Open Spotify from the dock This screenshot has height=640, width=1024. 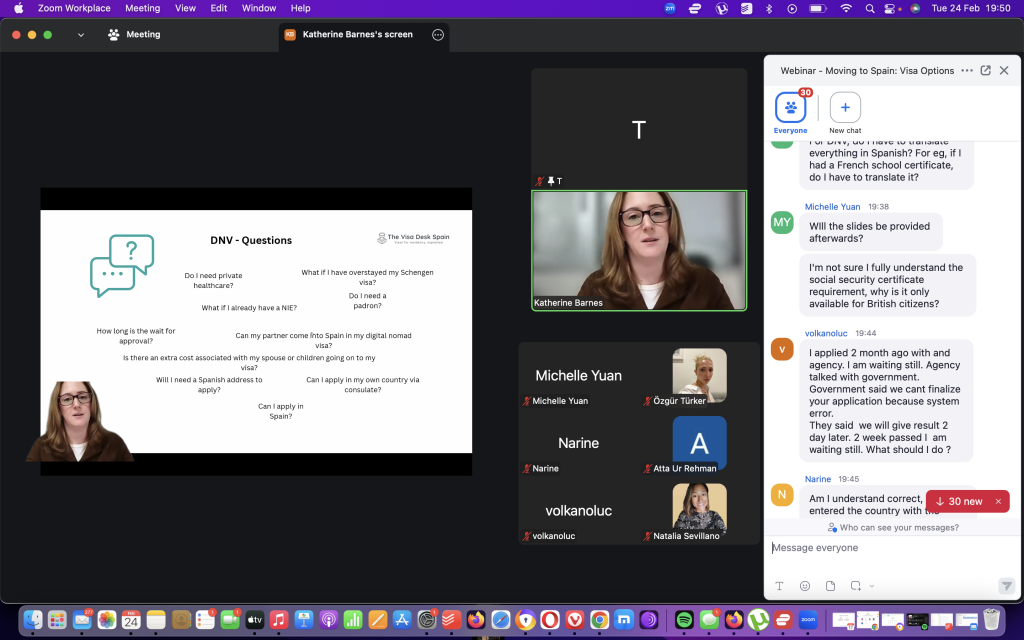(684, 619)
